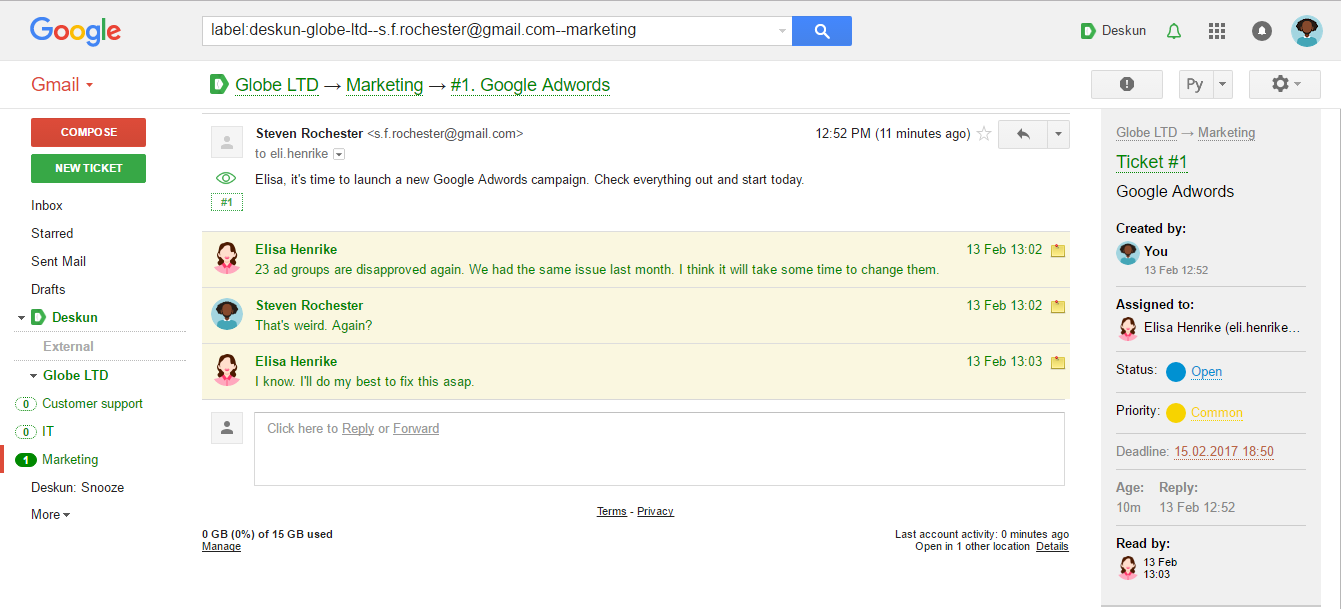Screen dimensions: 1341x609
Task: Open note icon on Elisa's 13:02 comment
Action: [x=1058, y=250]
